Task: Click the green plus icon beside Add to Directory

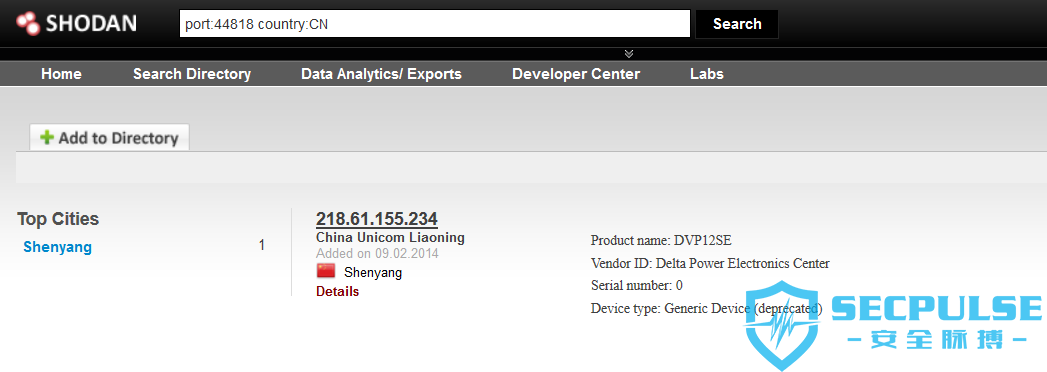Action: (x=47, y=138)
